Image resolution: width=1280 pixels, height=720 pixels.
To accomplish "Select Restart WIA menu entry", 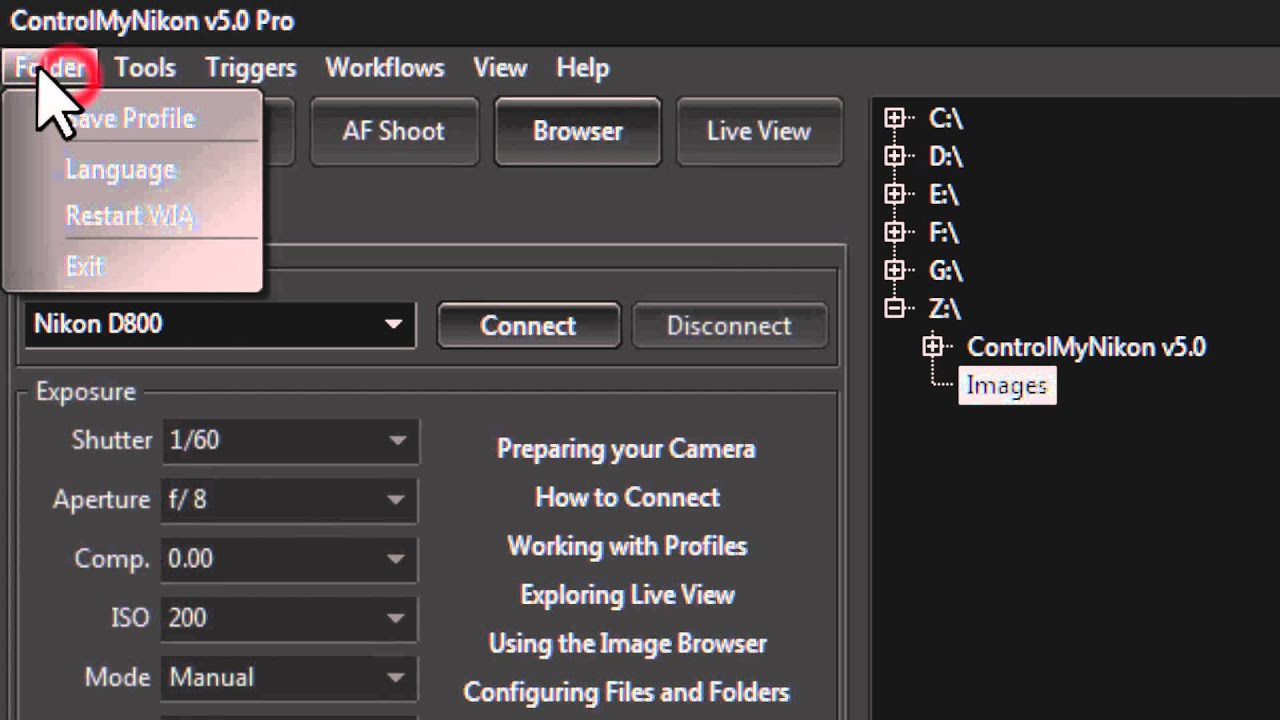I will pyautogui.click(x=130, y=216).
